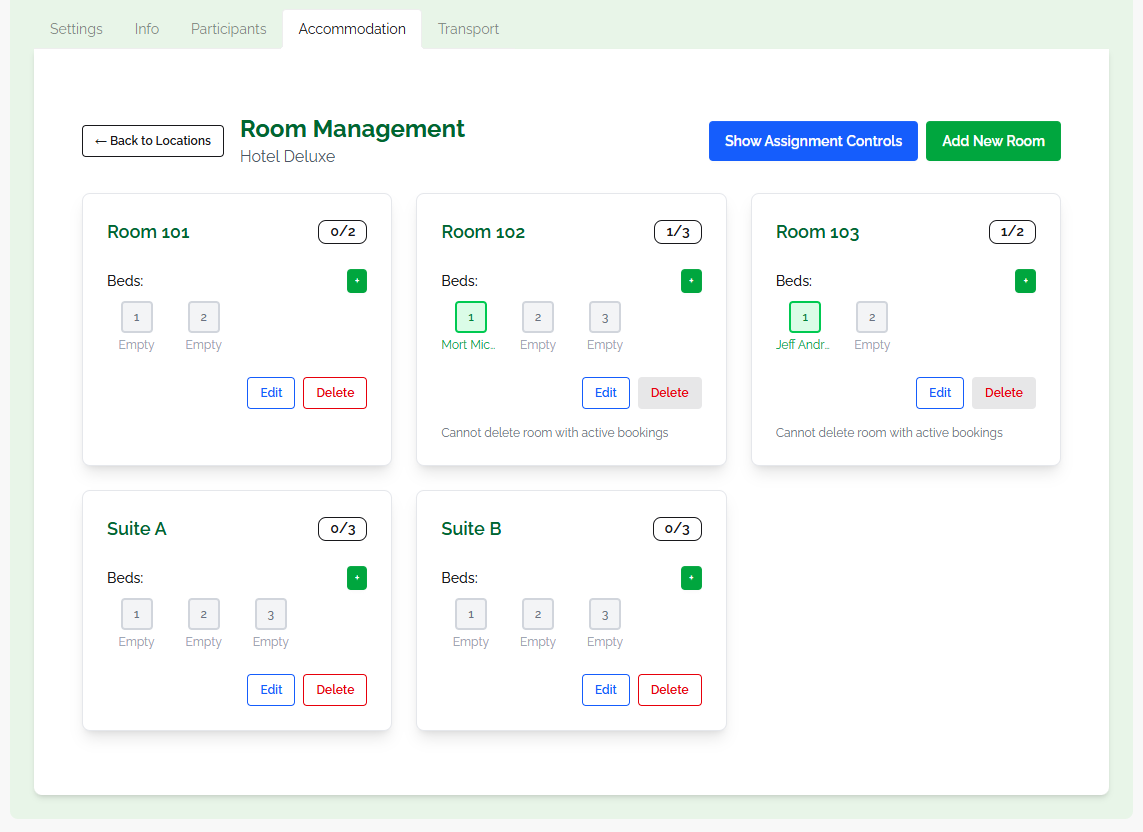Edit Room 101

[x=271, y=393]
